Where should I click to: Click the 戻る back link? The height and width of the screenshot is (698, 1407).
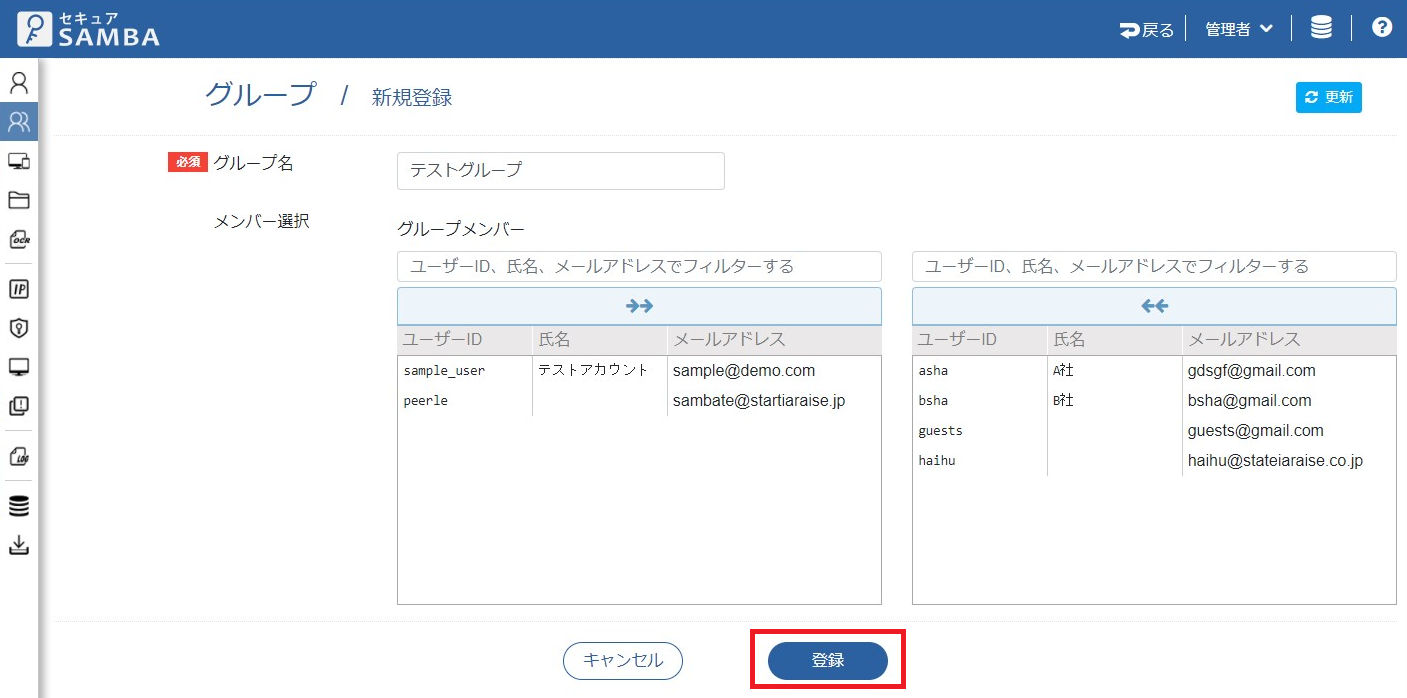coord(1147,29)
